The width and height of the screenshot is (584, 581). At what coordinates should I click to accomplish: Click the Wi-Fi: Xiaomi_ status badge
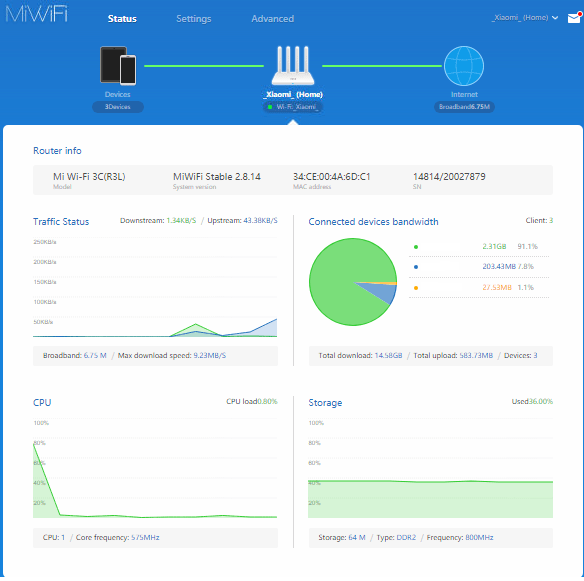(293, 107)
